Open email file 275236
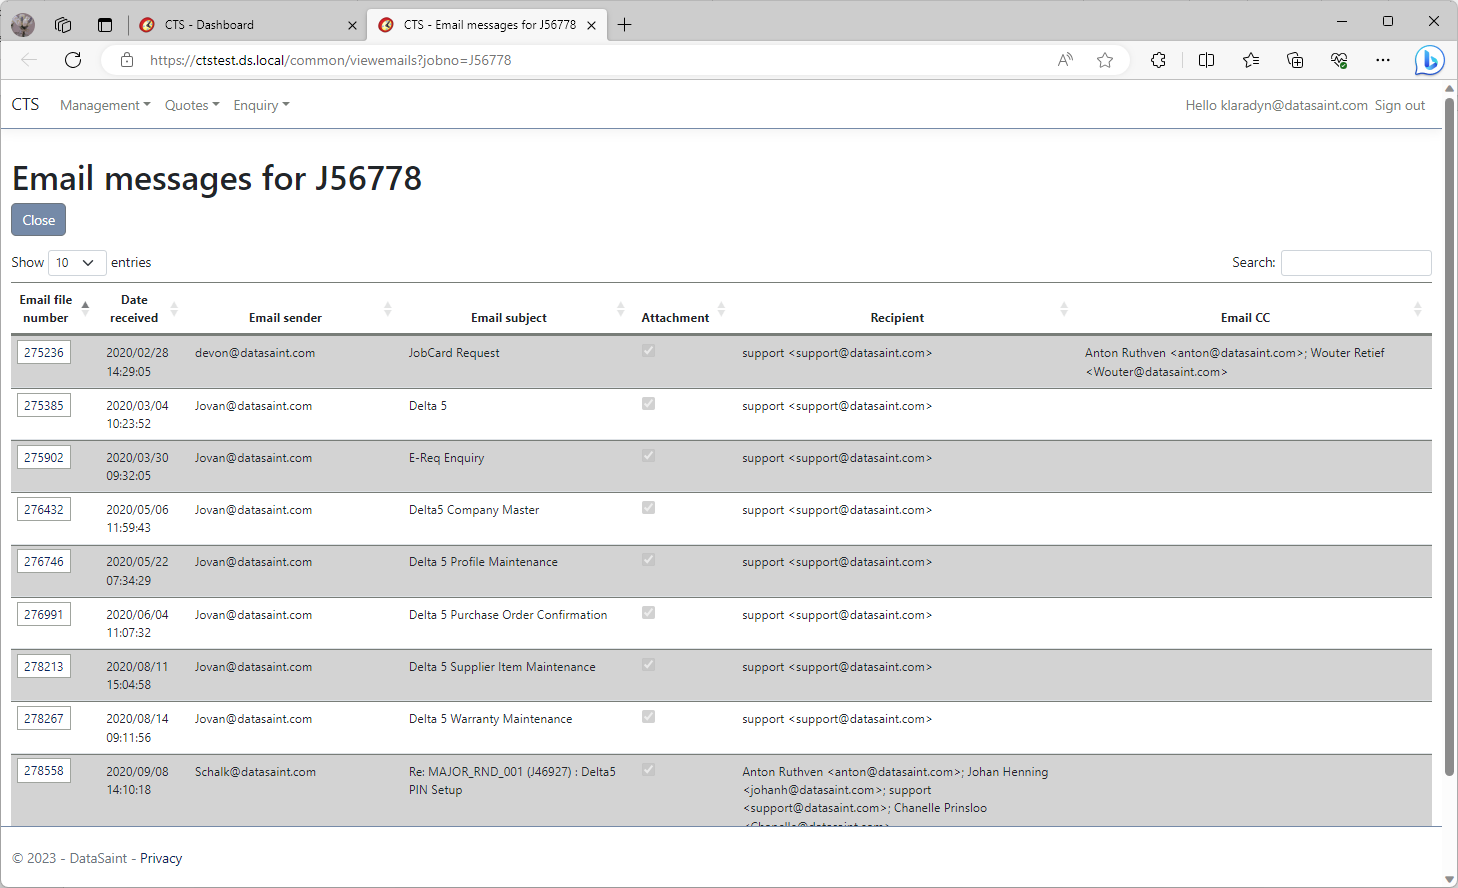Screen dimensions: 1458x888 click(44, 352)
